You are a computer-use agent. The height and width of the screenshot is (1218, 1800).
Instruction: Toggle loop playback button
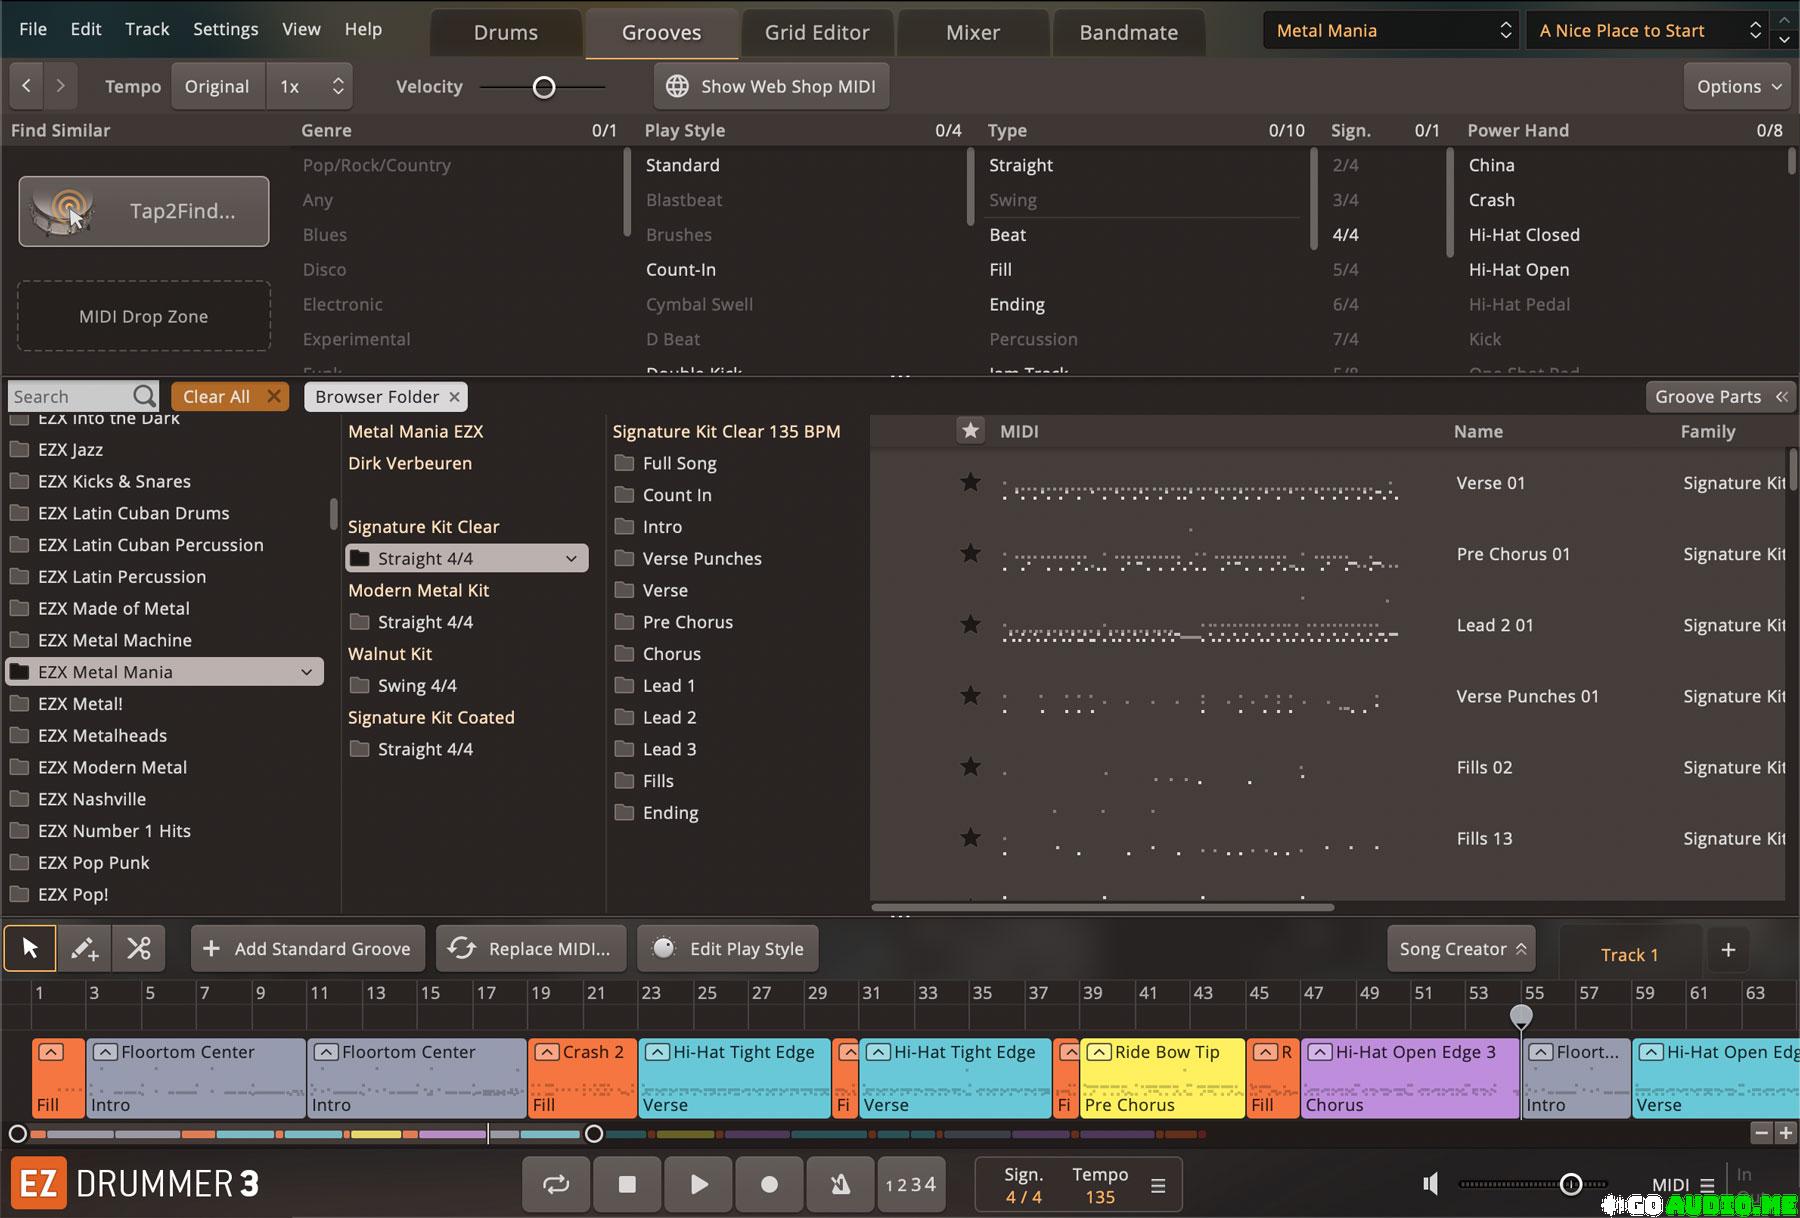[556, 1184]
